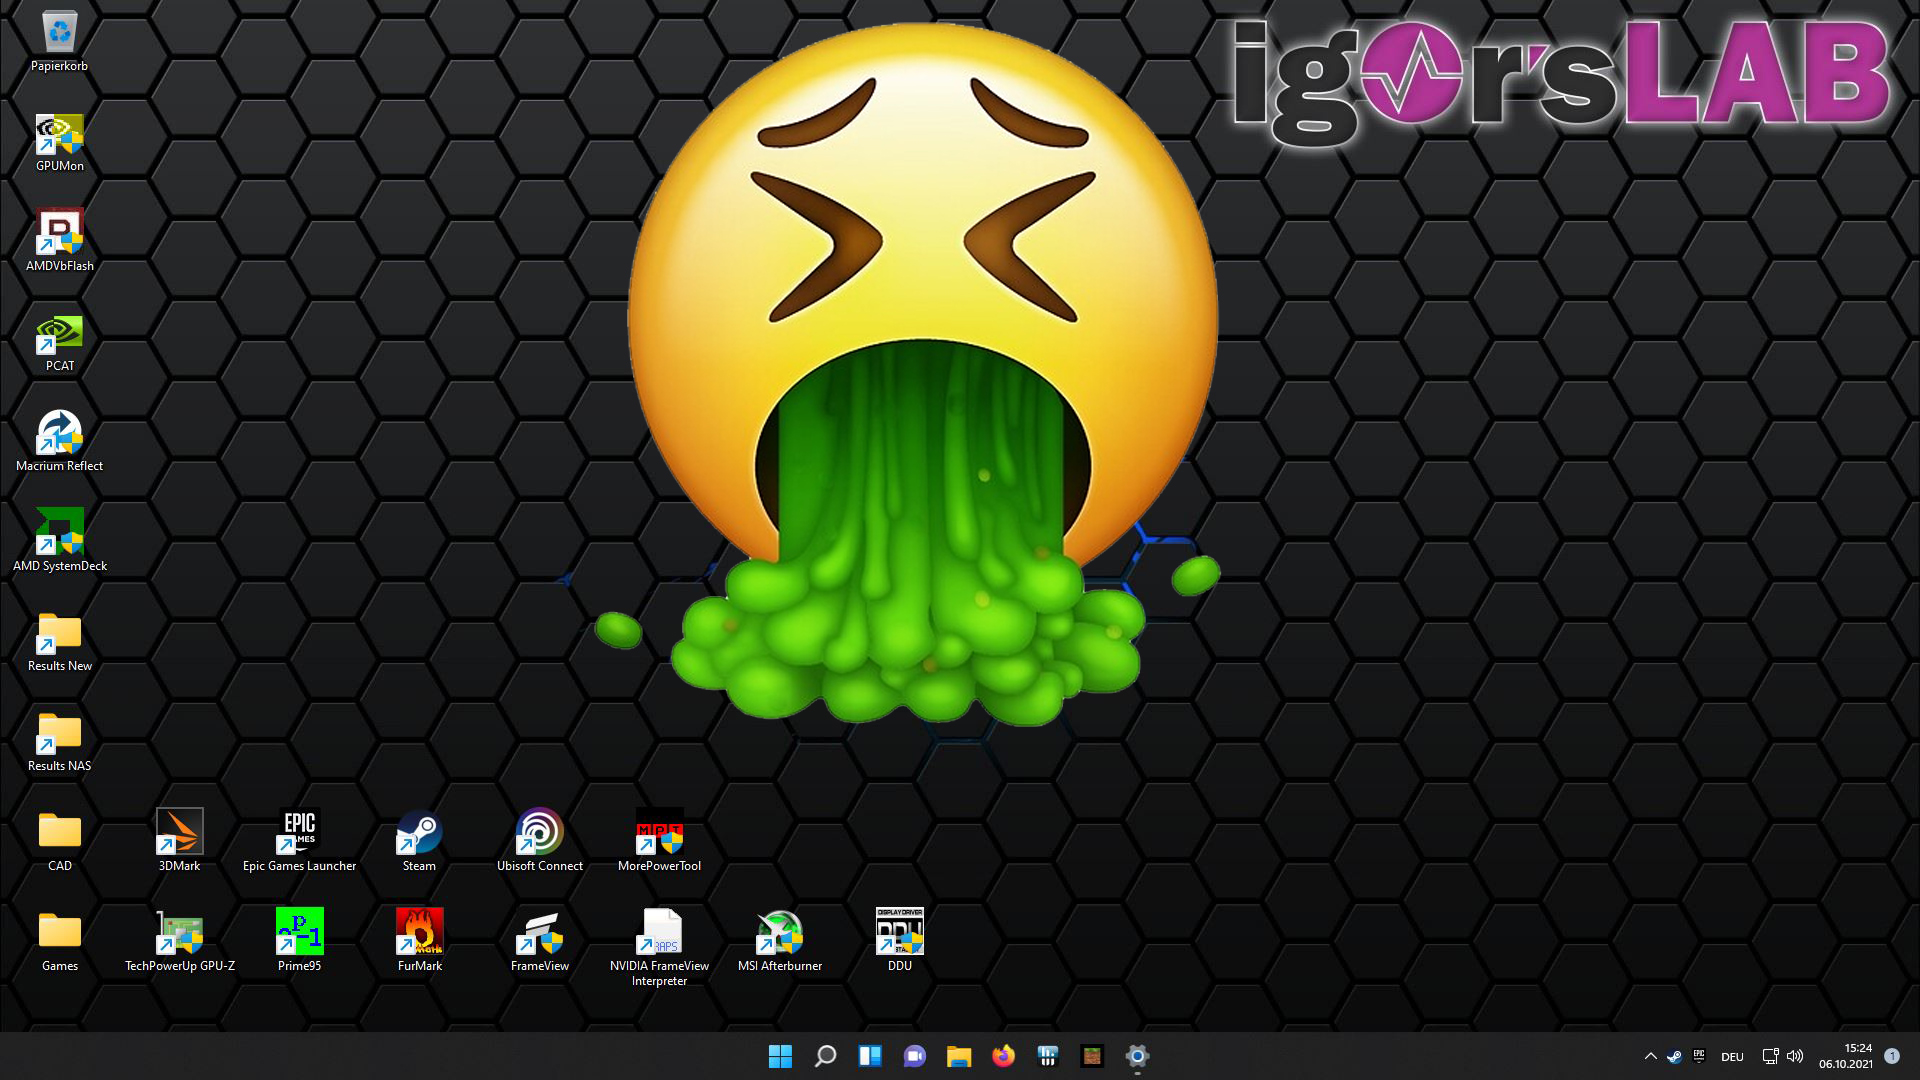This screenshot has width=1920, height=1080.
Task: Select the 3DMark shortcut
Action: tap(180, 833)
